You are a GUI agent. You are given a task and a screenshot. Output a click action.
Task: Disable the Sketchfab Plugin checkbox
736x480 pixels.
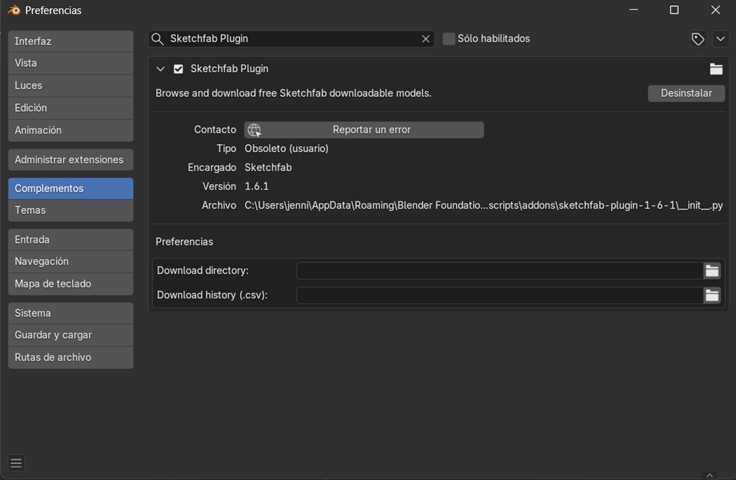click(178, 69)
